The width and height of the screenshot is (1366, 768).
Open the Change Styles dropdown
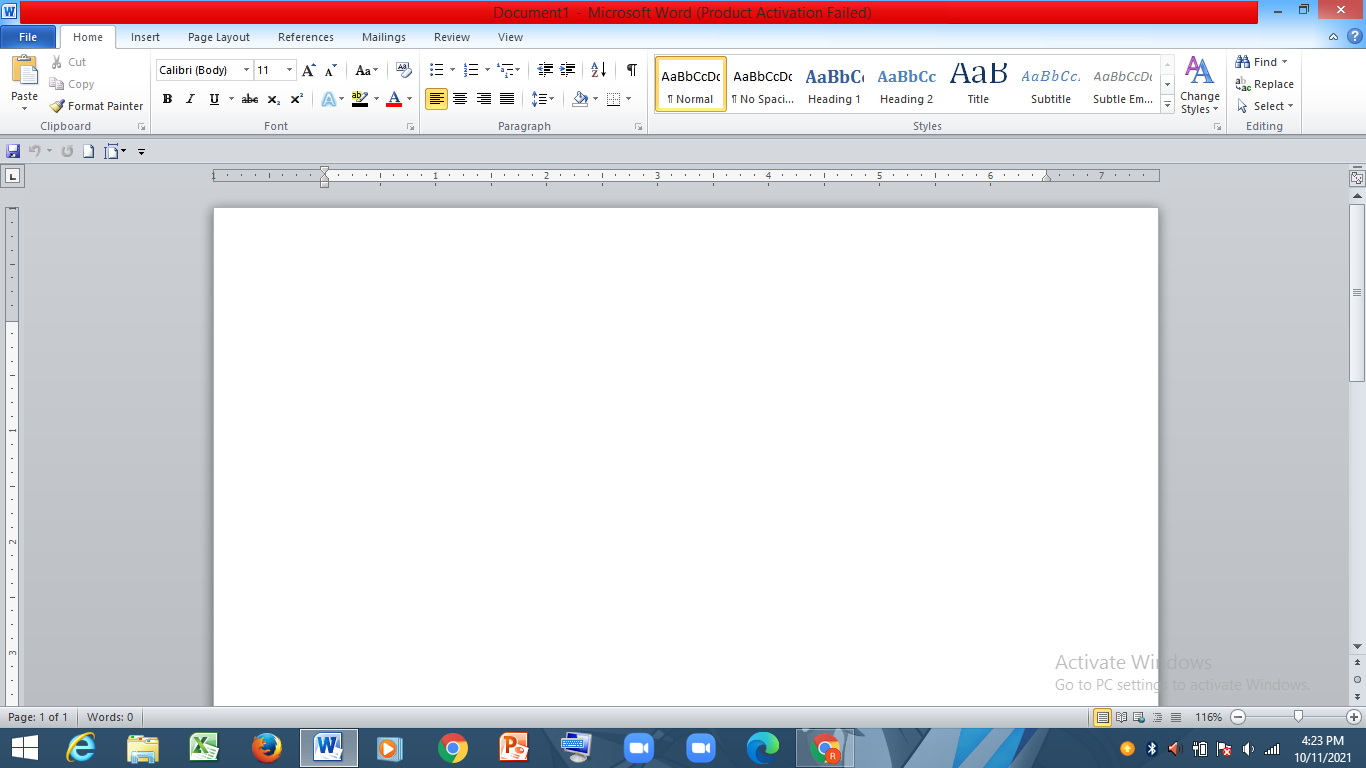click(x=1199, y=86)
